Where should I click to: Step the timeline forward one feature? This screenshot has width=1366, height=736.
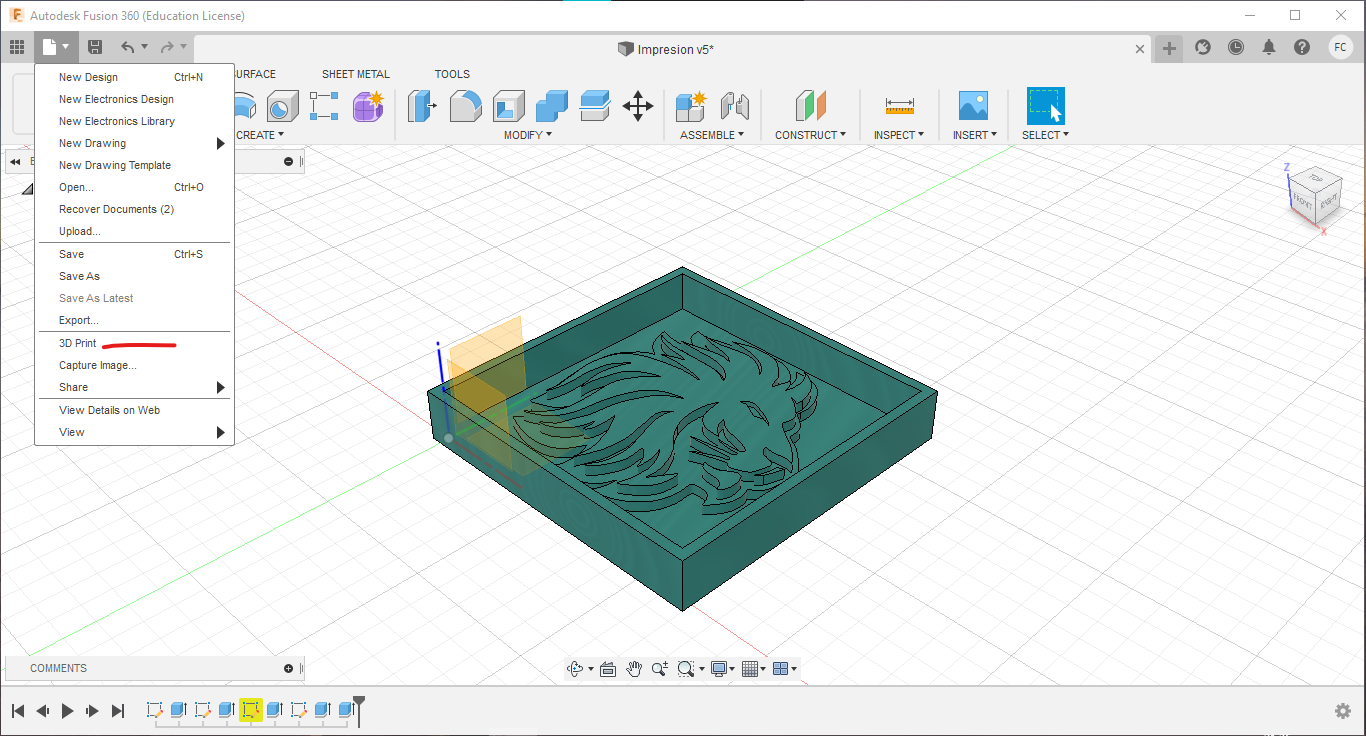click(93, 711)
